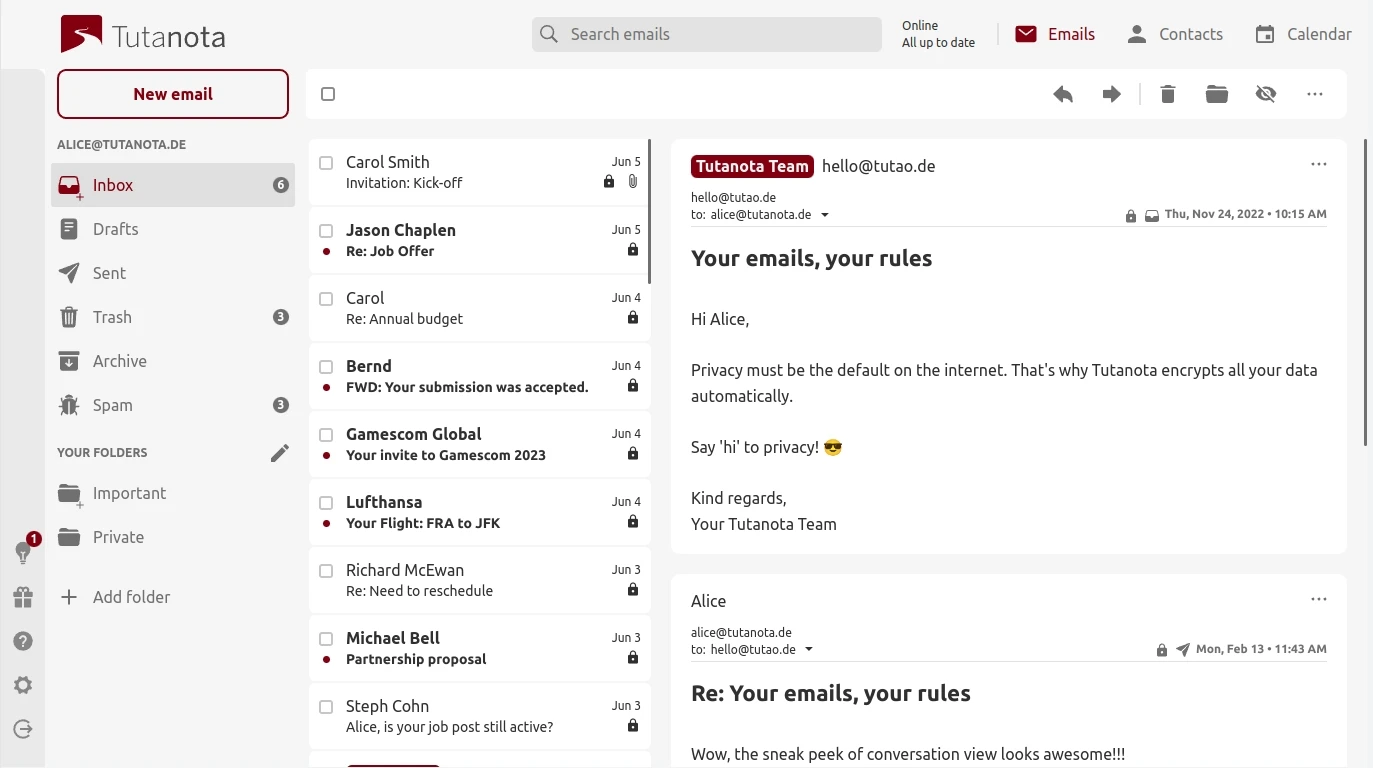Screen dimensions: 1373x768
Task: Click the lightbulb news icon
Action: (x=22, y=552)
